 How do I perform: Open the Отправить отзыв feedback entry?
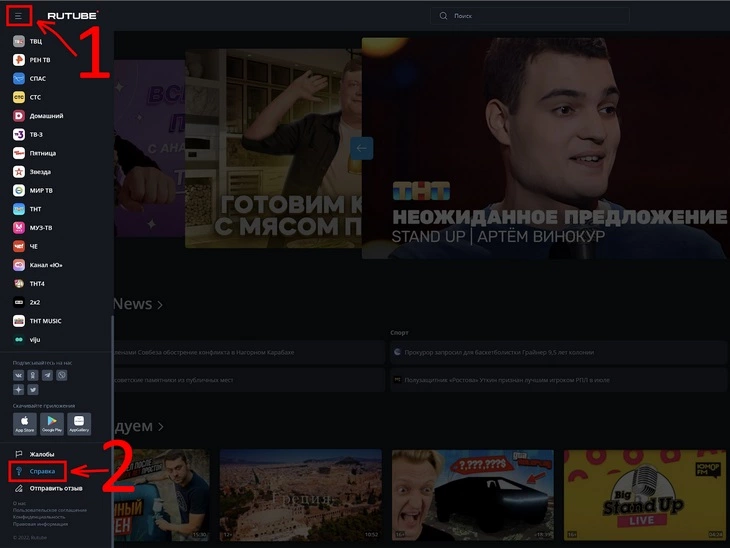point(48,488)
